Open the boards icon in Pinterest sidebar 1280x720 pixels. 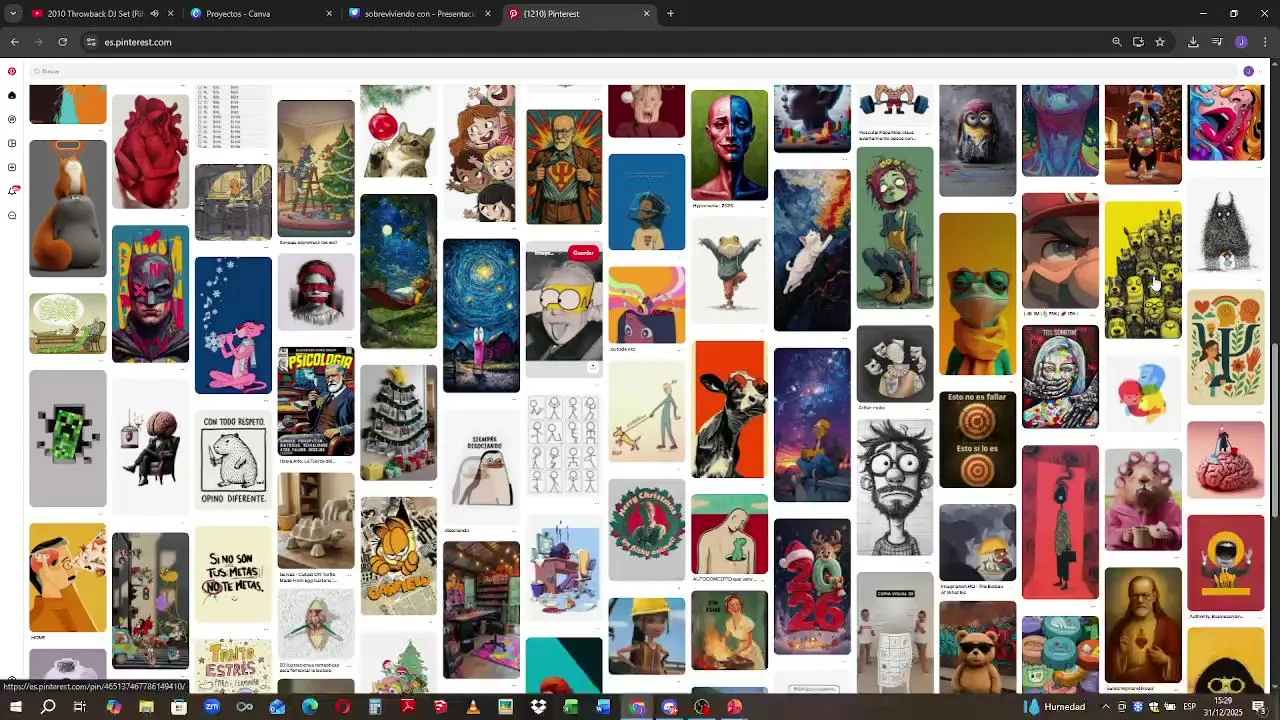(12, 143)
